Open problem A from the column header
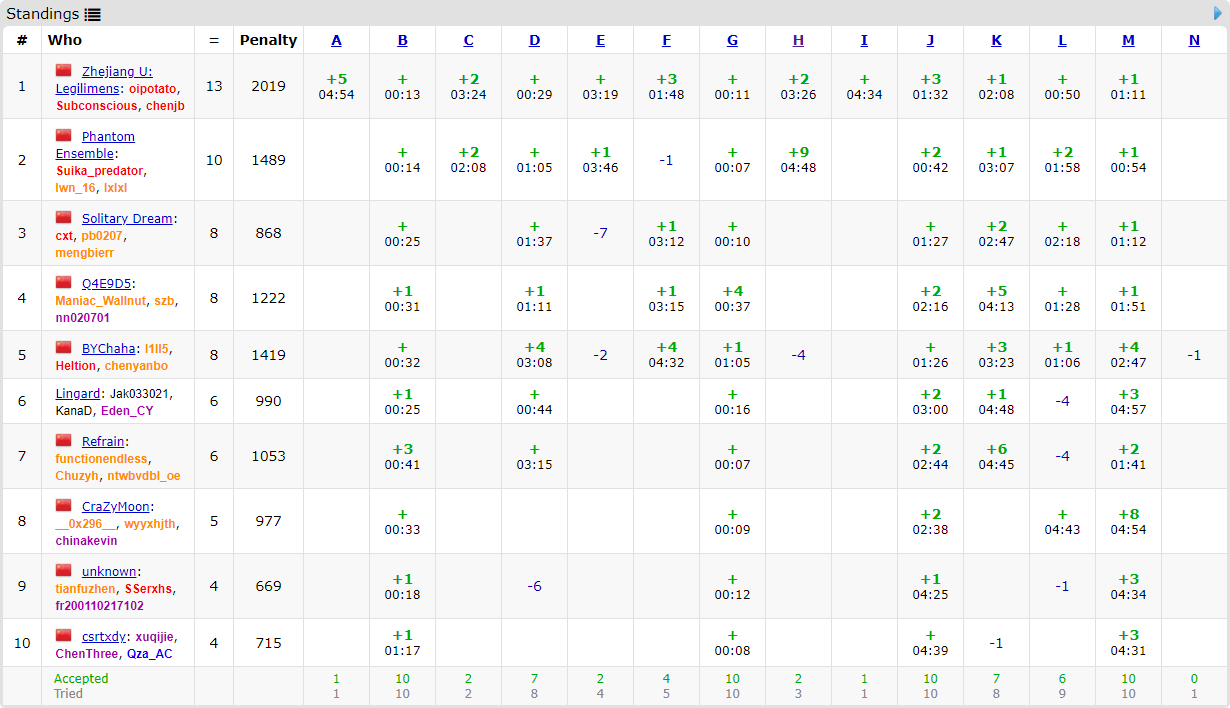Screen dimensions: 1230x708 click(336, 40)
